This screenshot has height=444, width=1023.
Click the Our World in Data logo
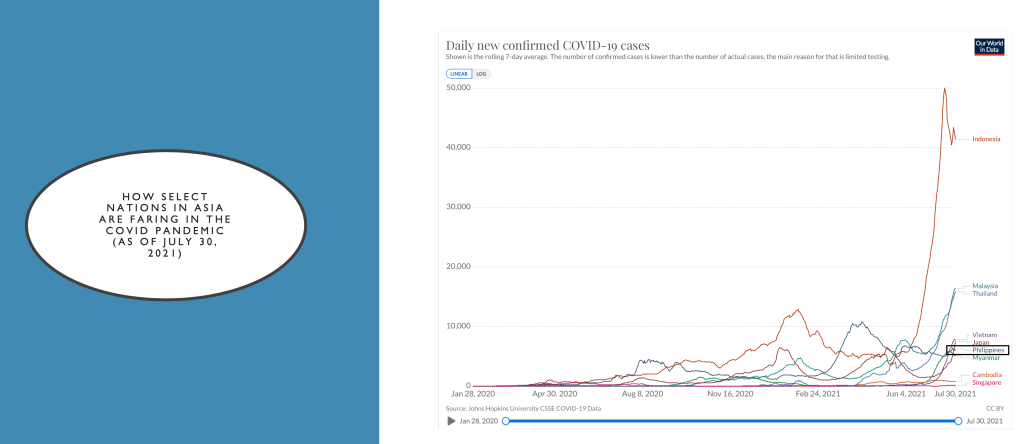click(988, 48)
